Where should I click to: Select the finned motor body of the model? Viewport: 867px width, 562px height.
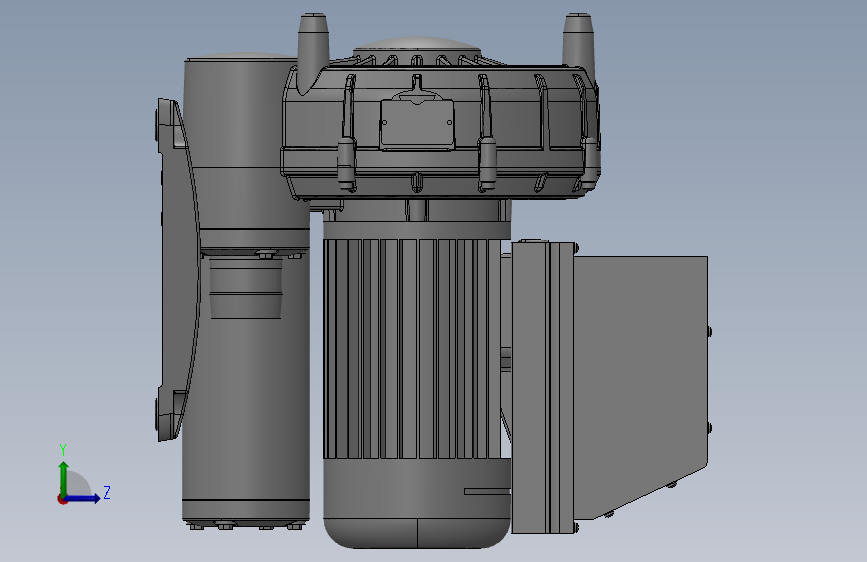click(x=416, y=350)
